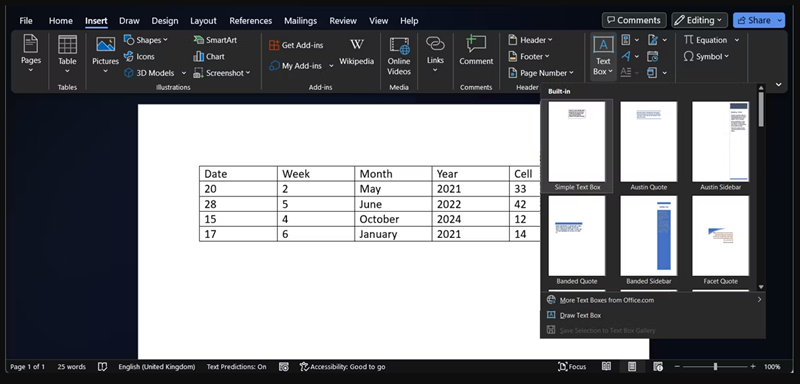Click the zoom out minus button
This screenshot has width=800, height=384.
(x=678, y=367)
